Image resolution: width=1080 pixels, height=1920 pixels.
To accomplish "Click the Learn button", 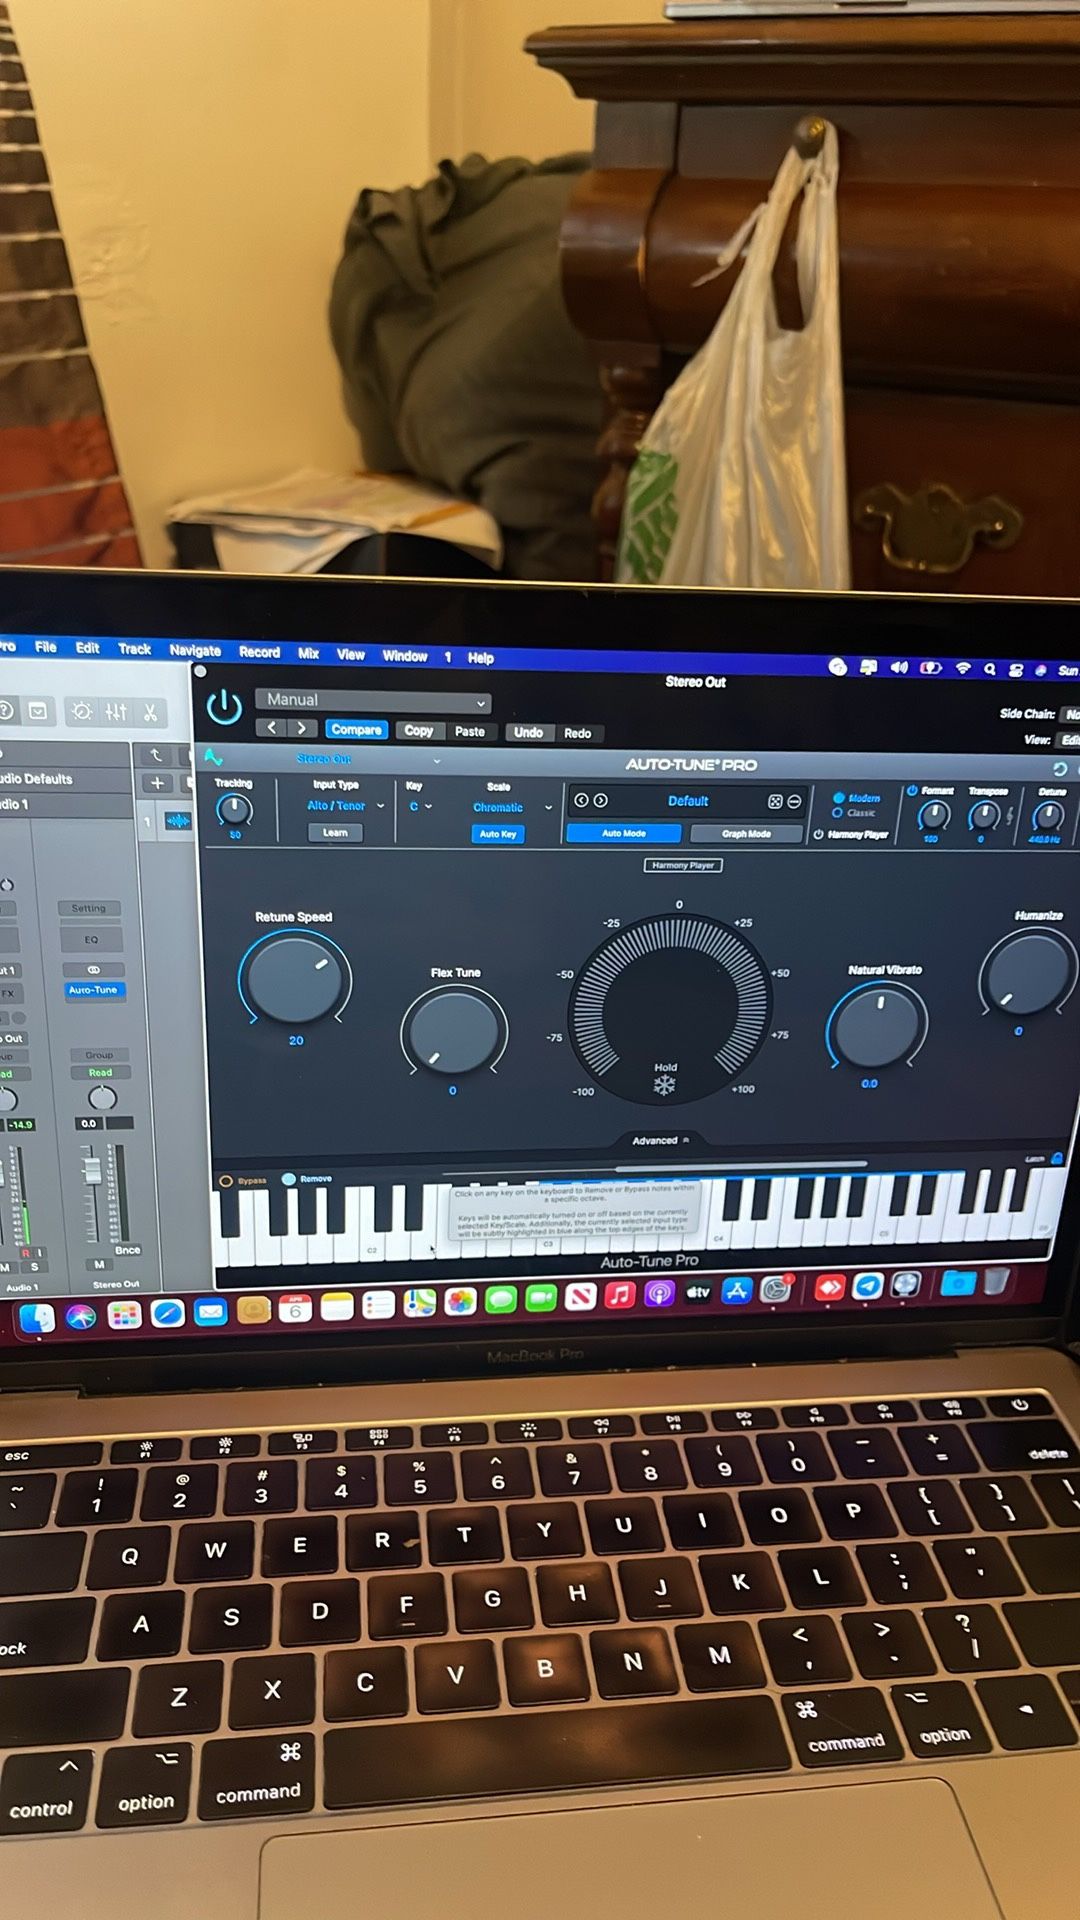I will [335, 832].
